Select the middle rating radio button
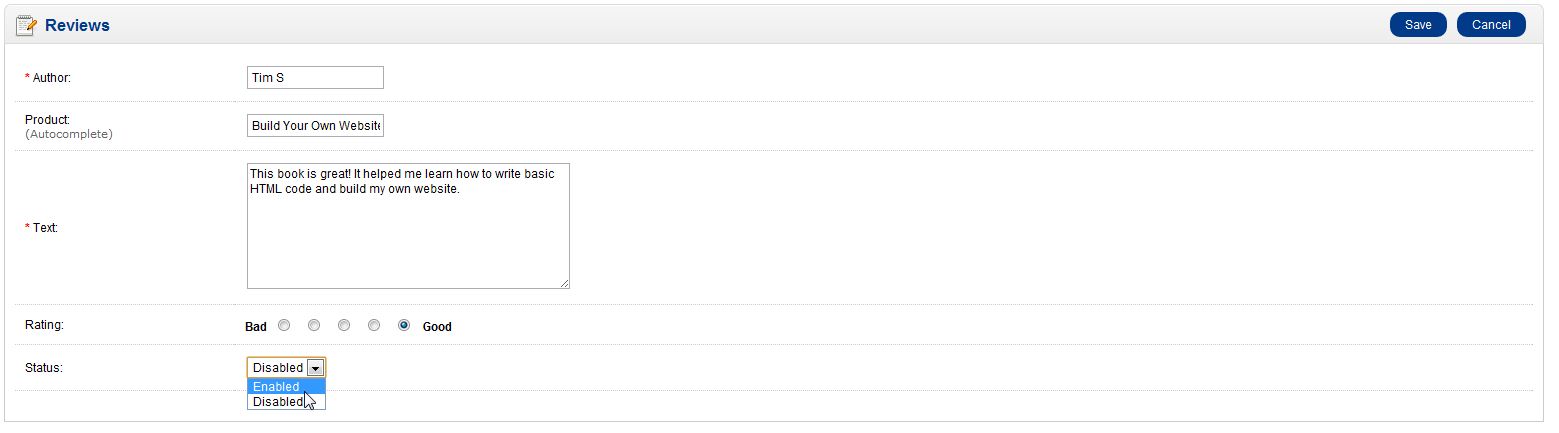Image resolution: width=1559 pixels, height=433 pixels. tap(344, 325)
